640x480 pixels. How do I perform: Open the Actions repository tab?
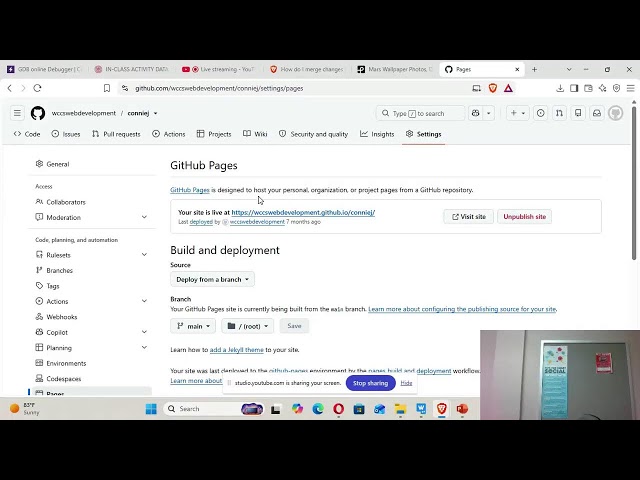pos(169,134)
